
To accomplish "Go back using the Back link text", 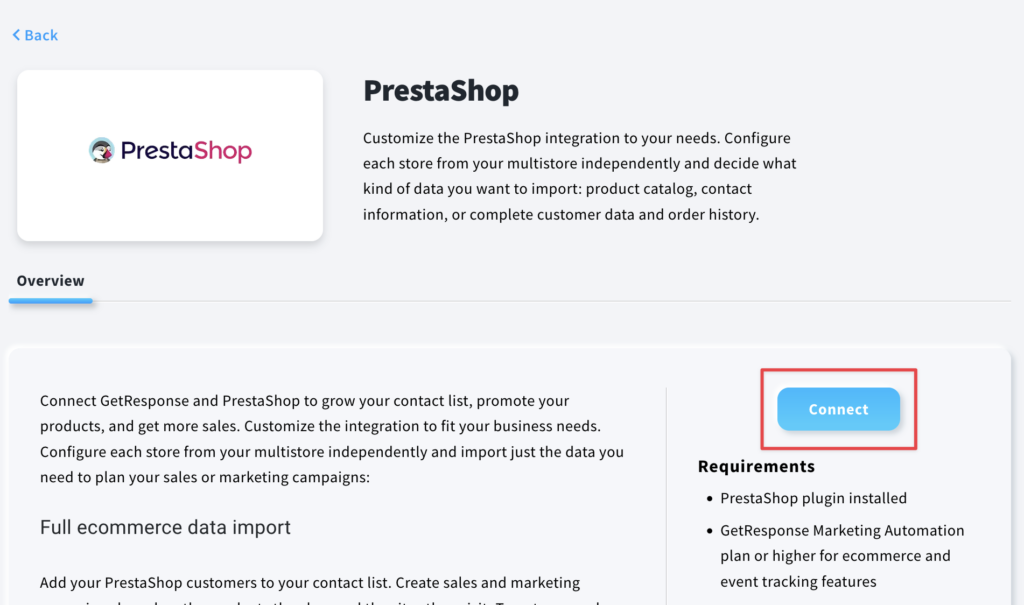I will [41, 35].
